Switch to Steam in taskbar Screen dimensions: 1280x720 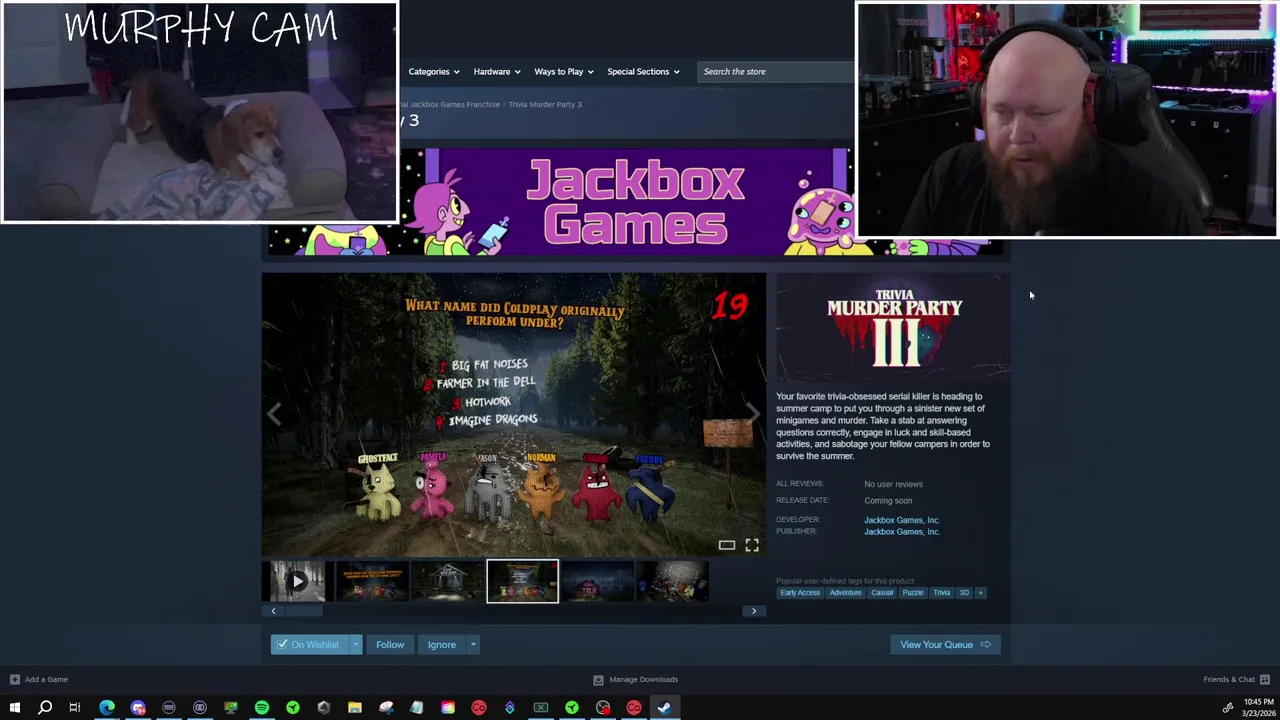coord(665,708)
